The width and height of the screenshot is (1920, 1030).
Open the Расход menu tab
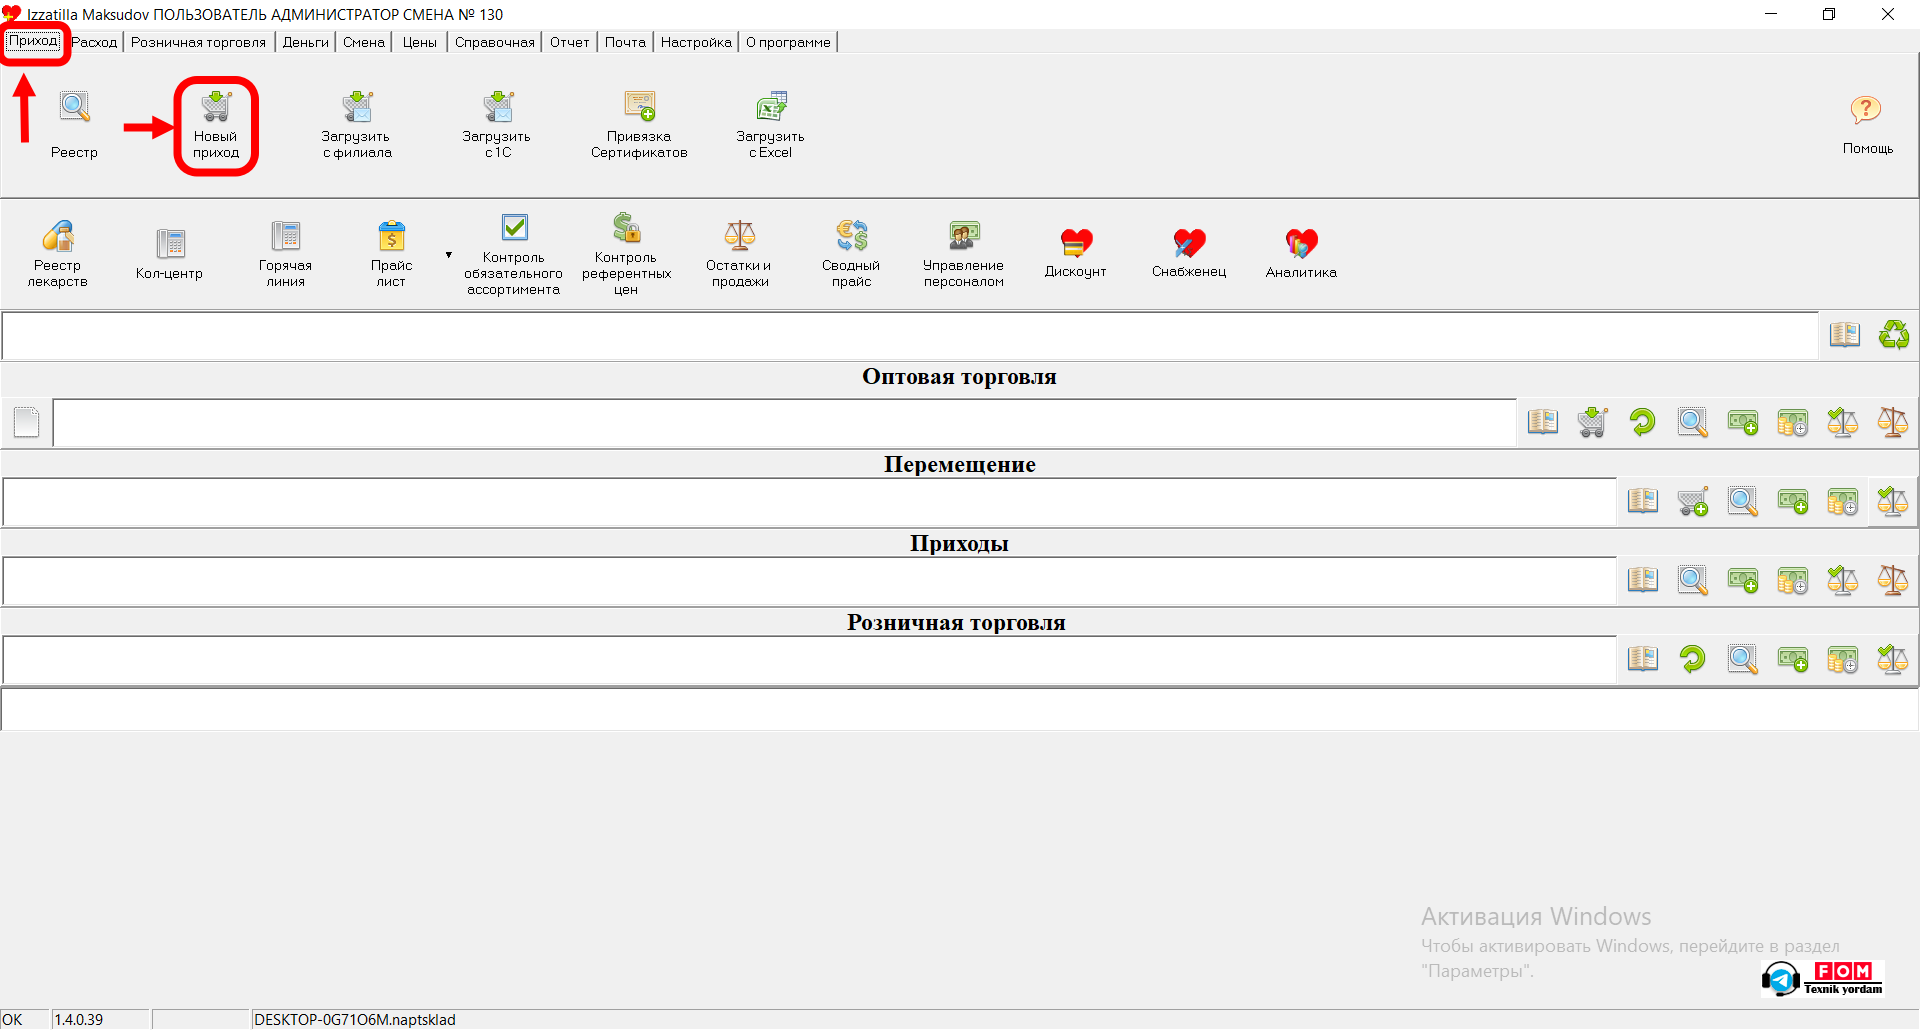[x=95, y=42]
